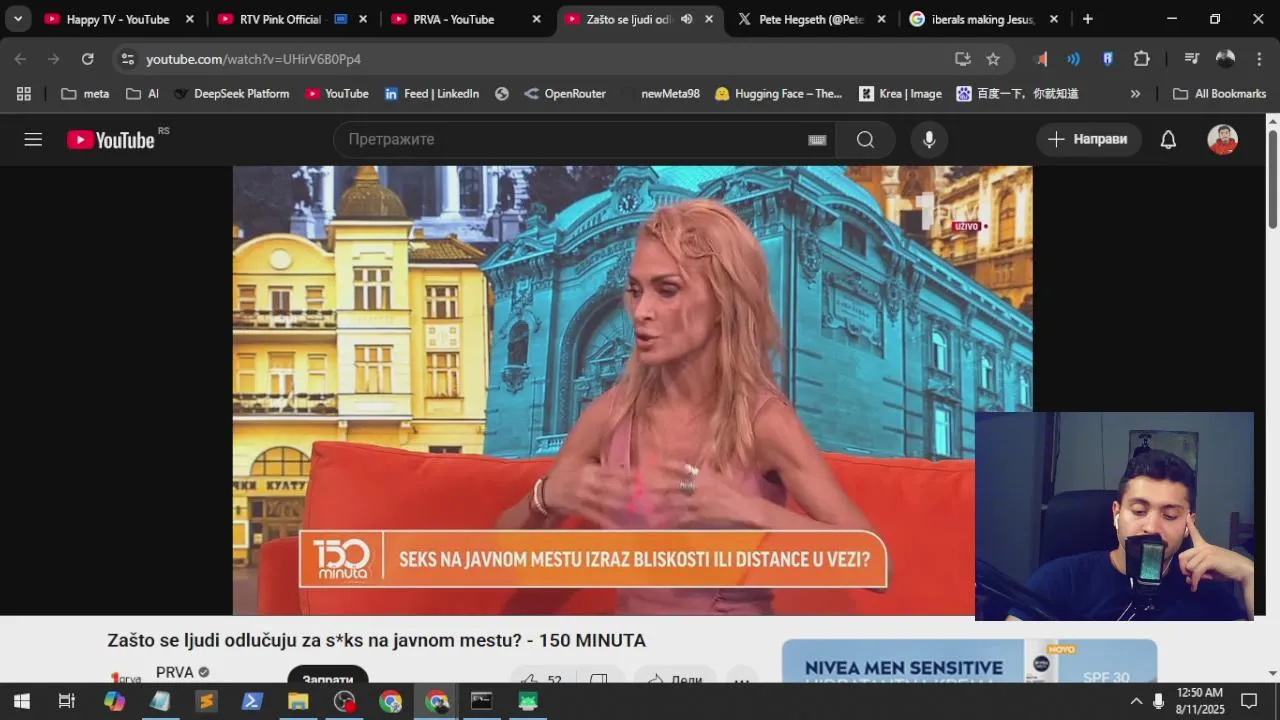This screenshot has height=720, width=1280.
Task: Open the Baidu 百度一下 bookmark
Action: coord(1017,93)
